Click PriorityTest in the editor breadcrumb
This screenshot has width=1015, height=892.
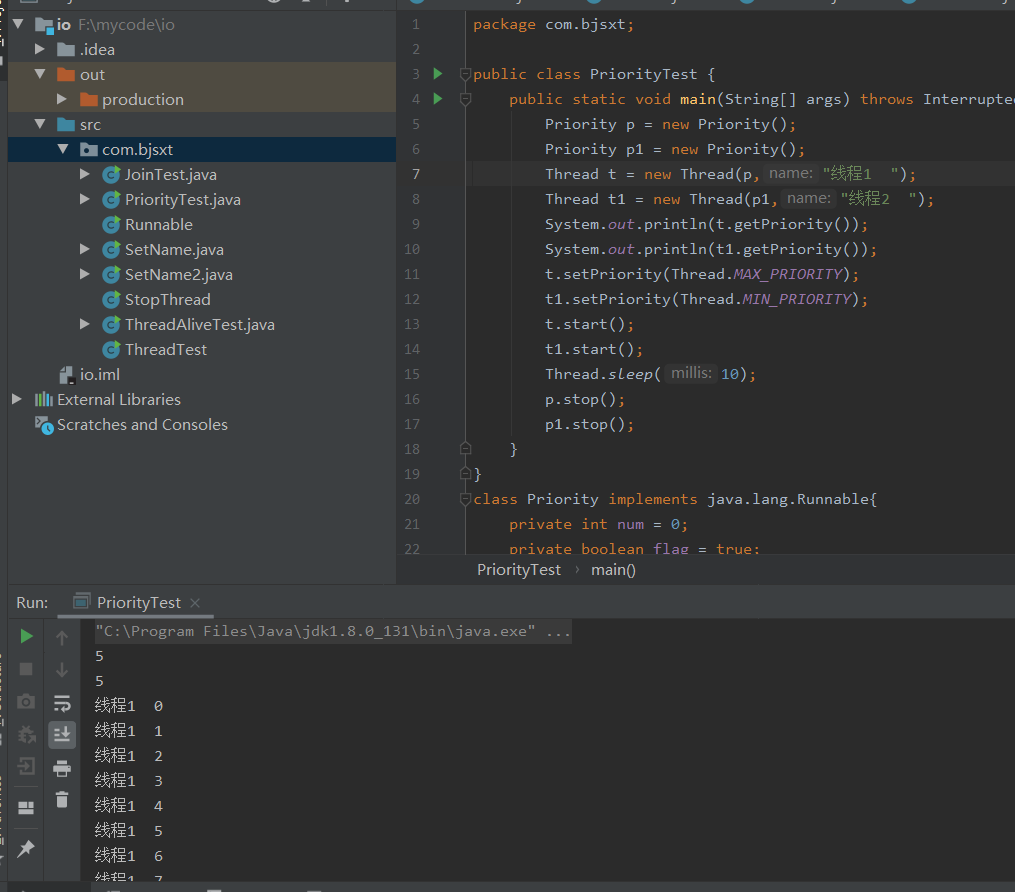(x=519, y=570)
